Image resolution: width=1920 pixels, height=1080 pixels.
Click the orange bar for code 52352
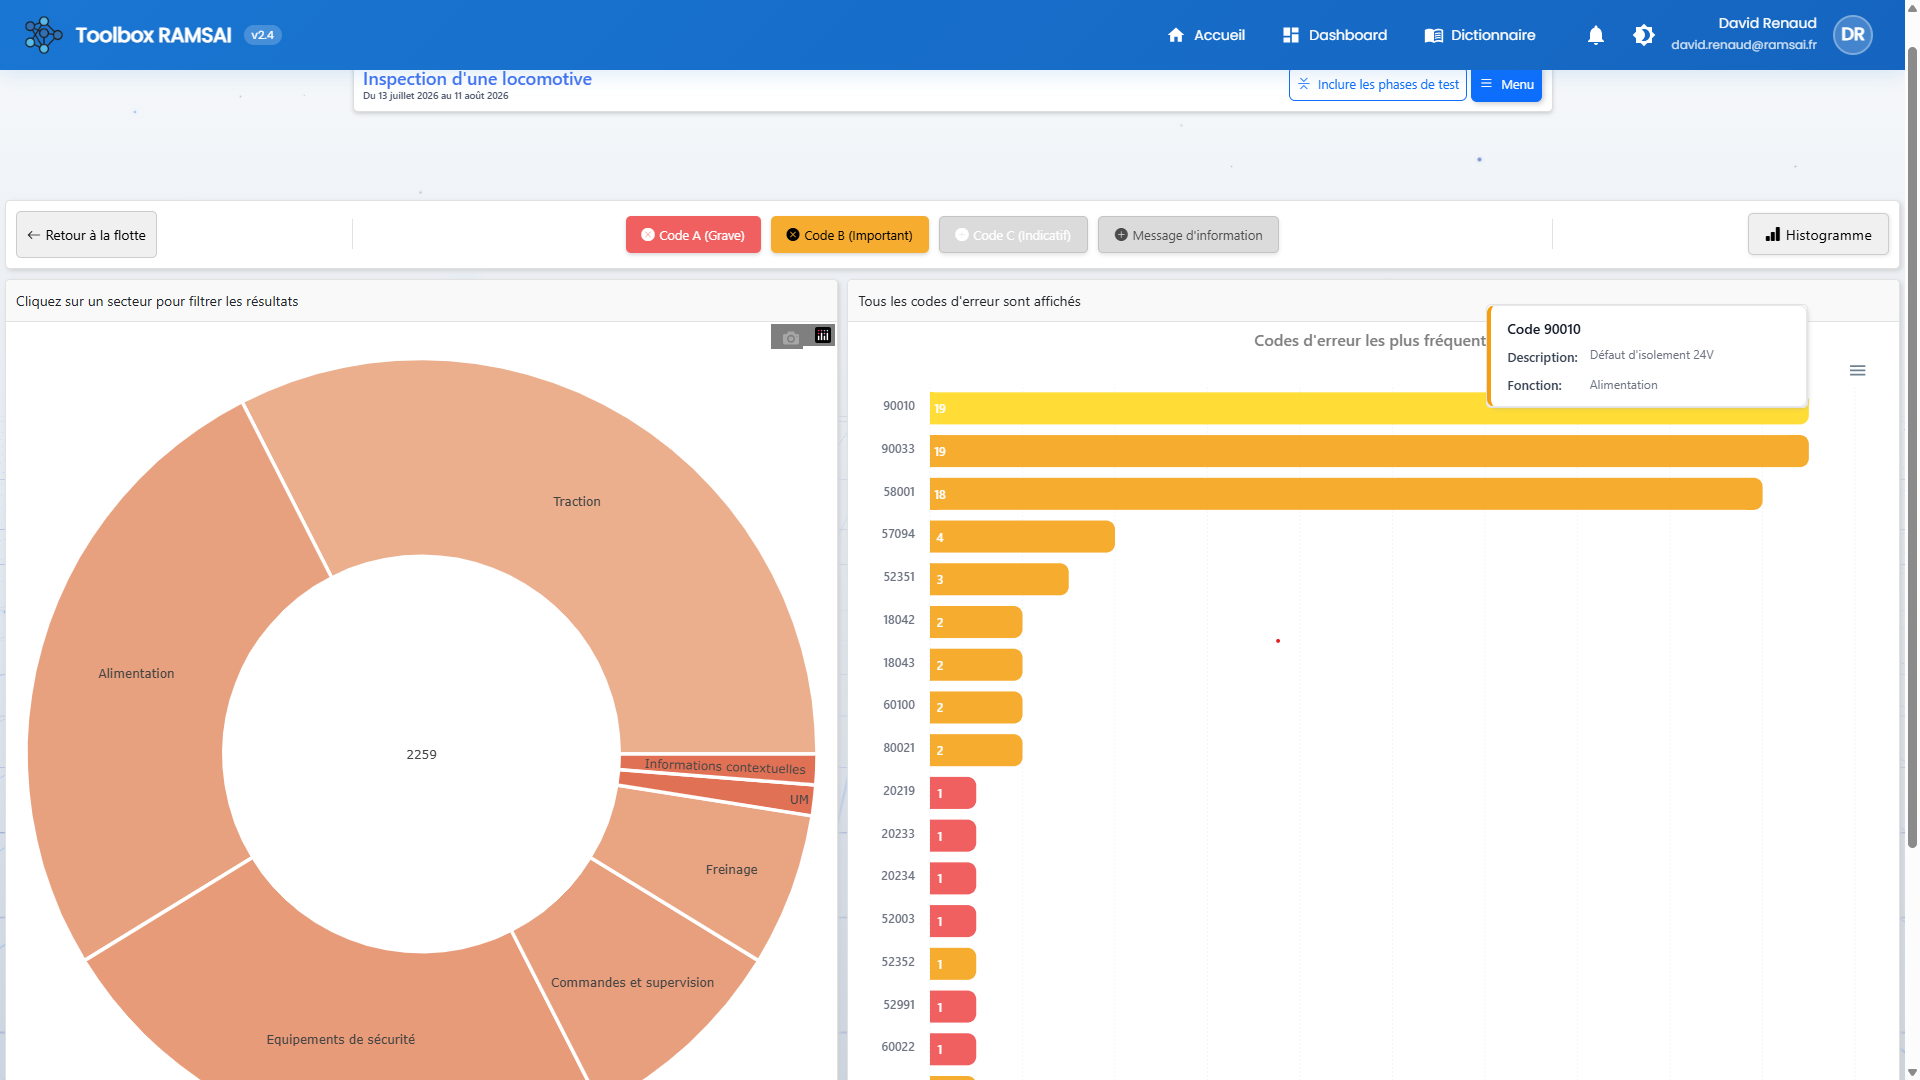pyautogui.click(x=953, y=964)
